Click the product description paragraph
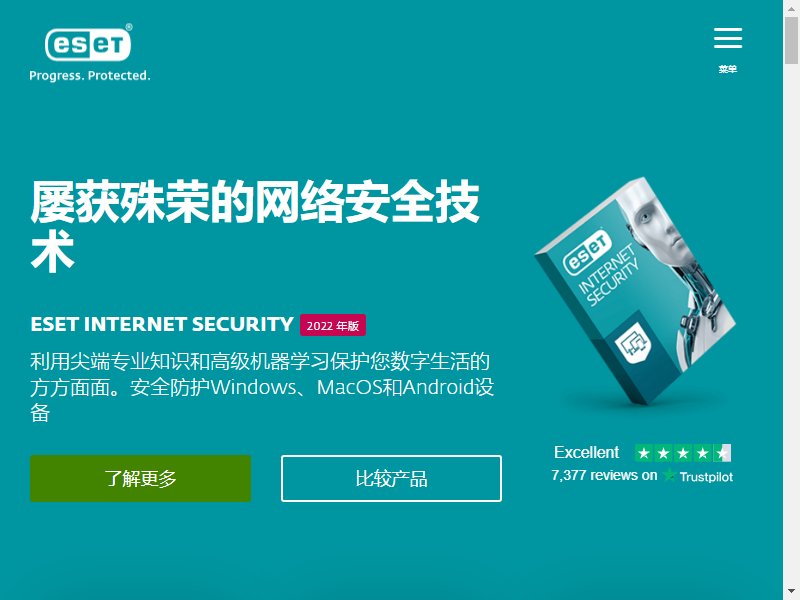Image resolution: width=800 pixels, height=600 pixels. (262, 387)
